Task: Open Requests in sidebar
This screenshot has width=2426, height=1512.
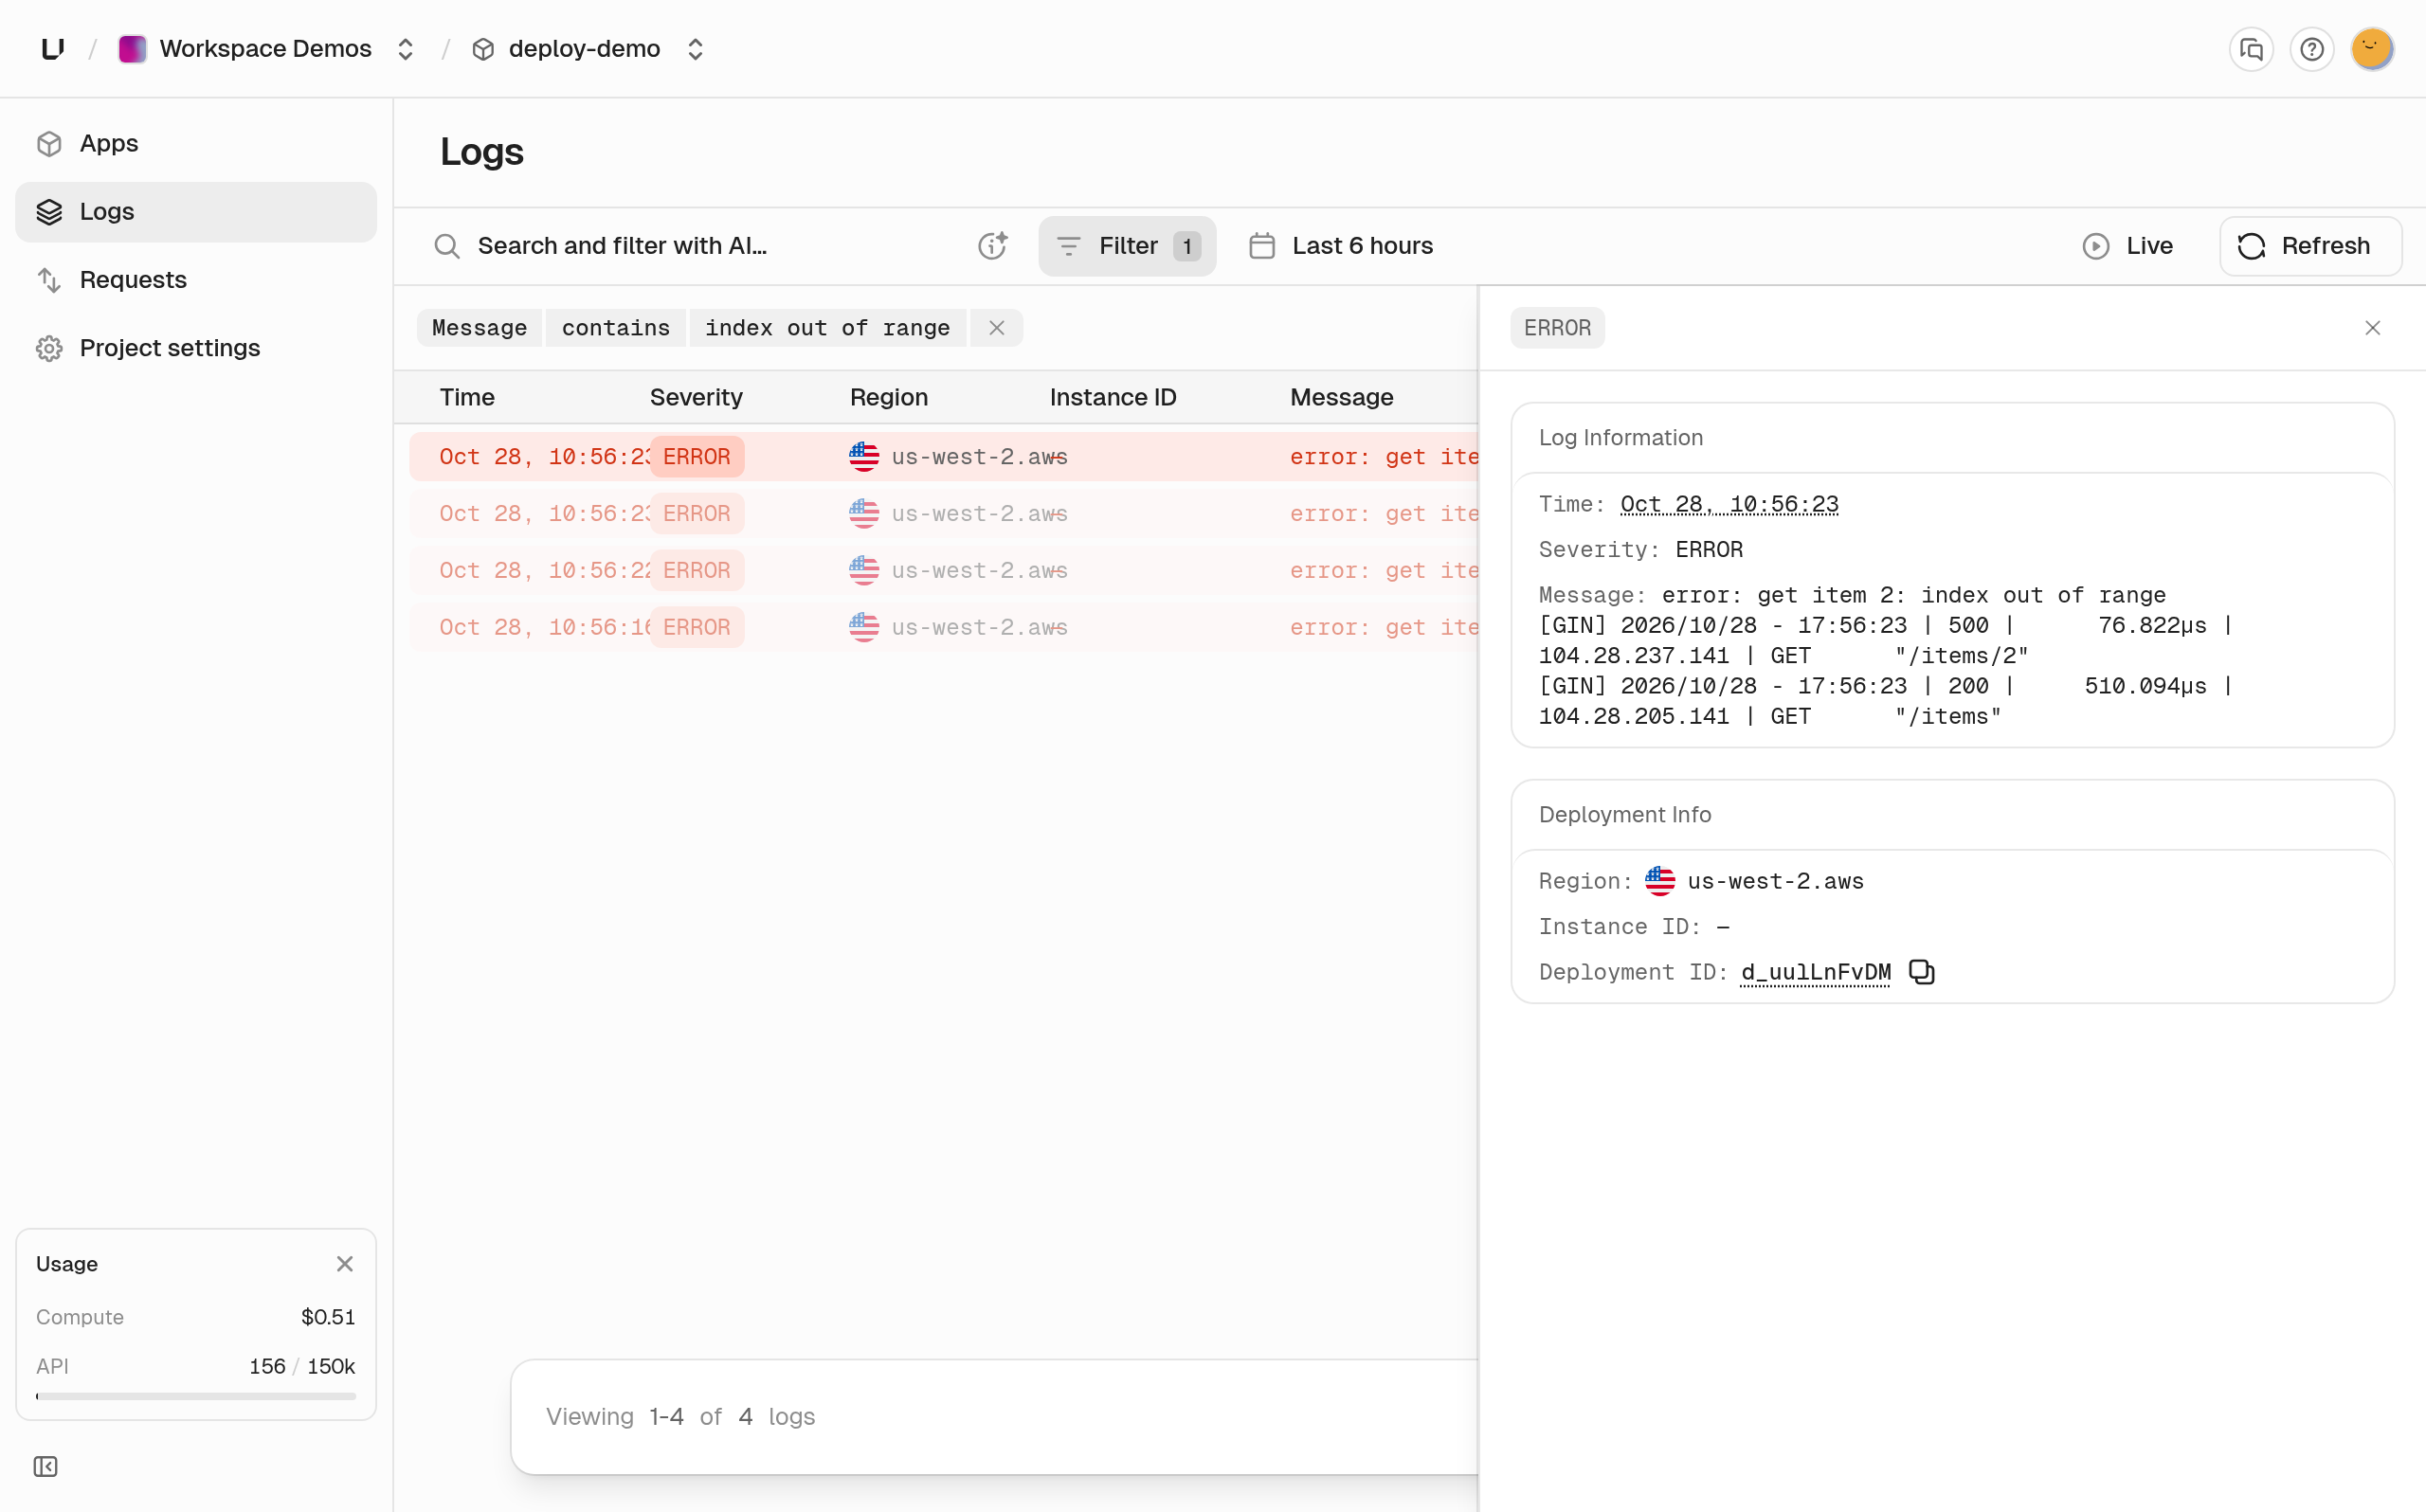Action: [x=196, y=279]
